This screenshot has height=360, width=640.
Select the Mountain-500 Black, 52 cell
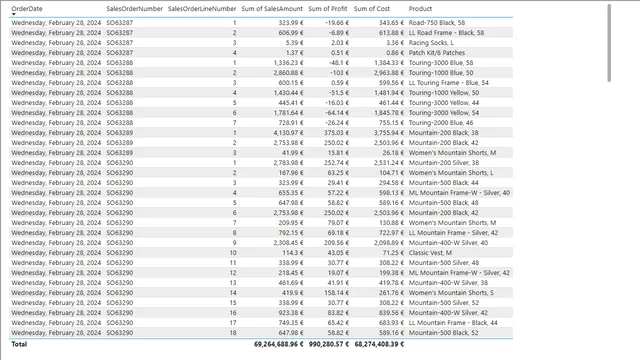443,333
